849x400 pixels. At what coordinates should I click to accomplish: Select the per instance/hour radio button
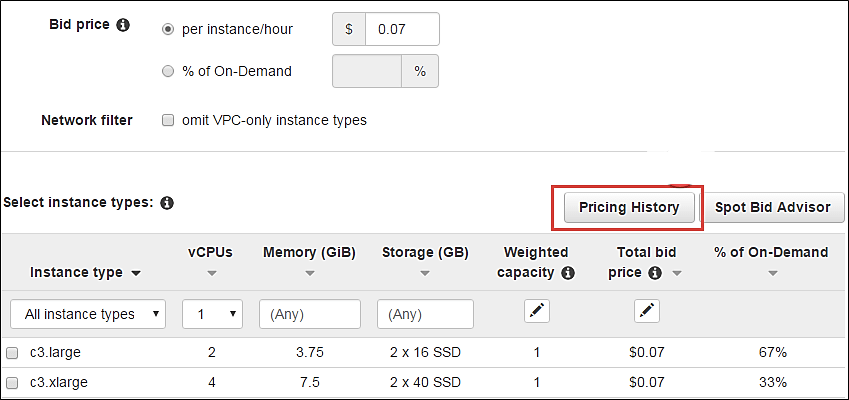coord(168,29)
